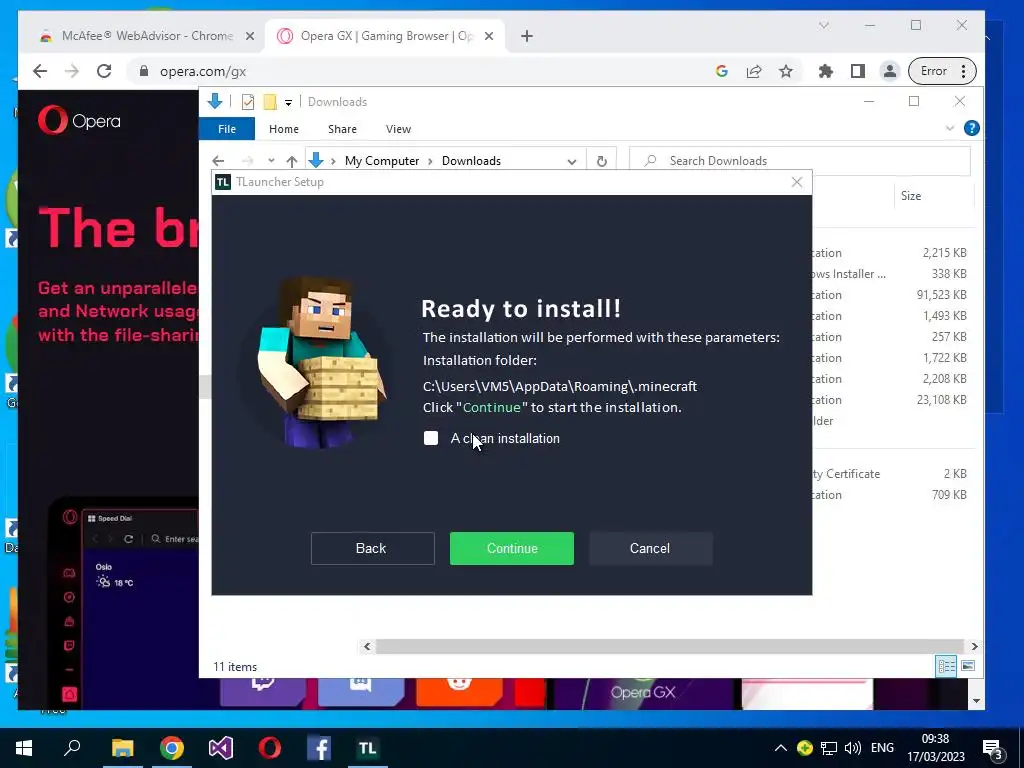Open the Share ribbon tab

pyautogui.click(x=342, y=129)
